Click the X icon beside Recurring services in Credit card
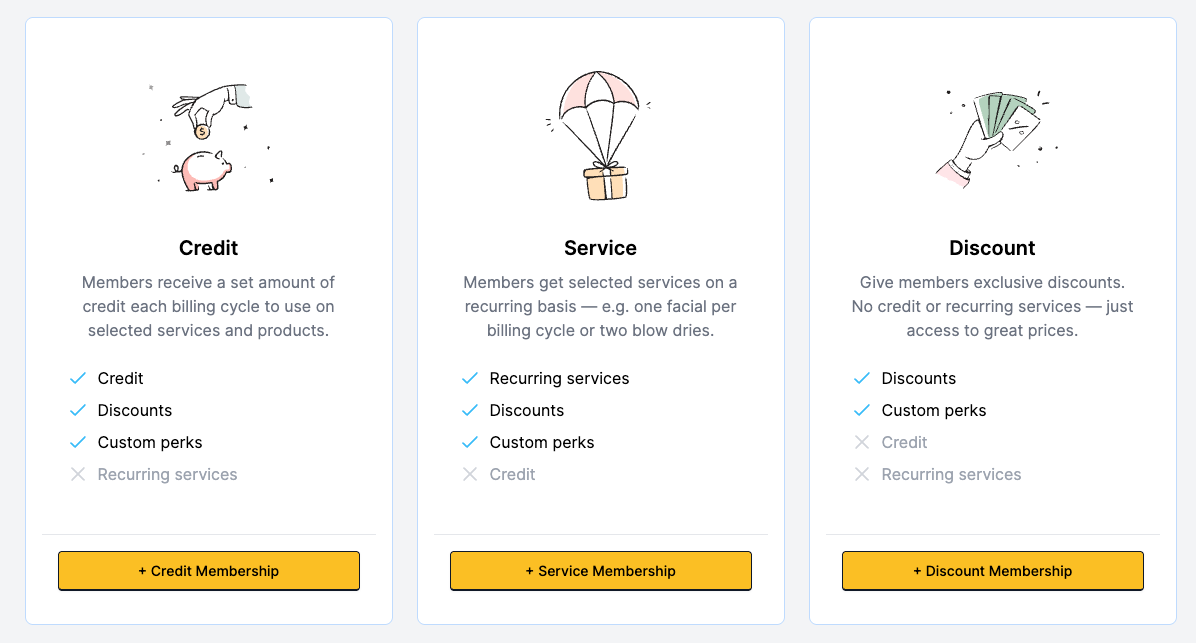The height and width of the screenshot is (643, 1196). pyautogui.click(x=78, y=474)
